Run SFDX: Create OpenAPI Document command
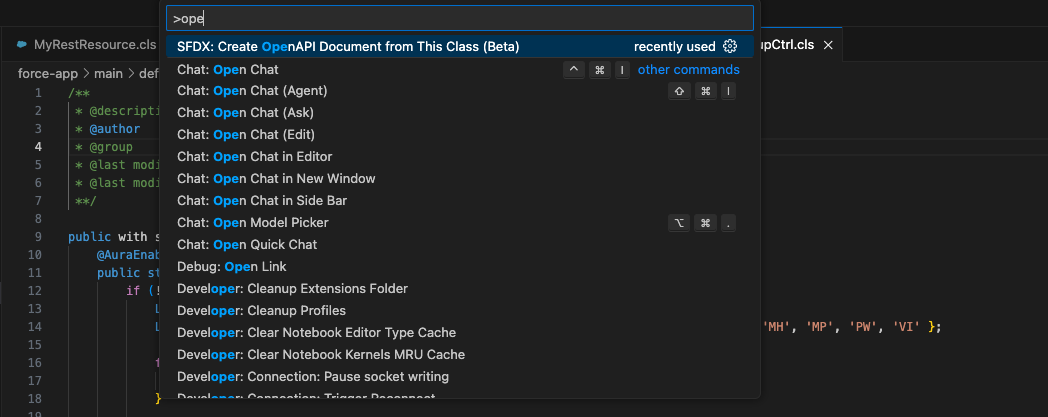 pos(460,47)
